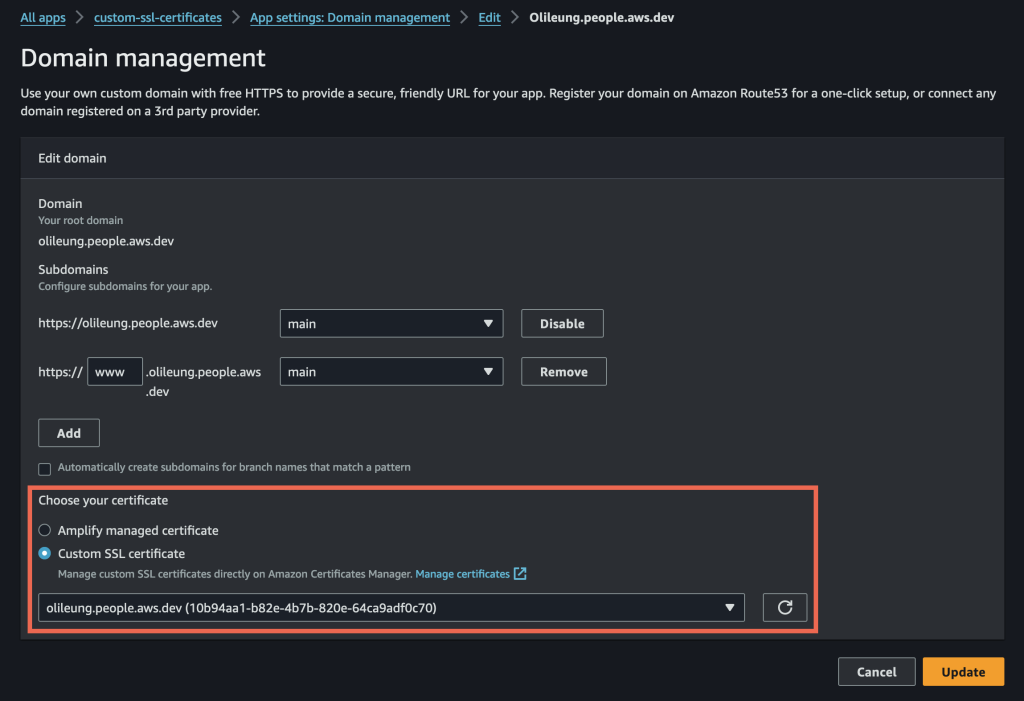Open the branch dropdown for olileung.people.aws.dev
The image size is (1024, 701).
(391, 323)
